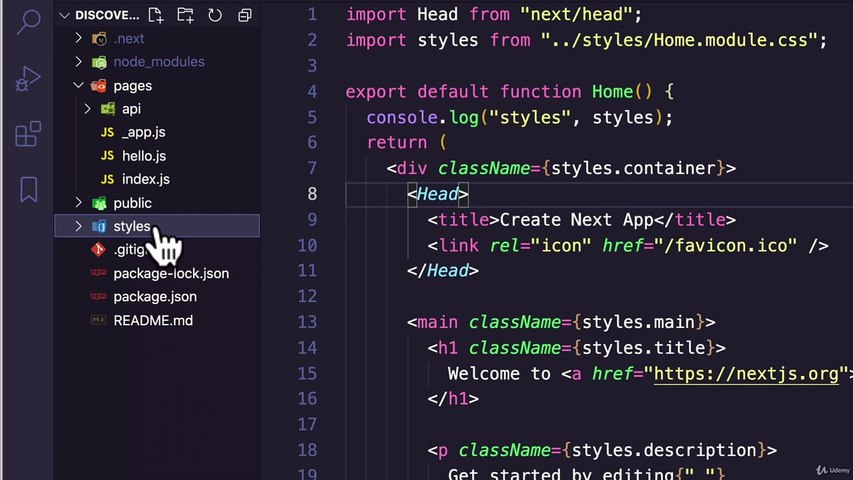This screenshot has height=480, width=853.
Task: Click the npm icon beside package-lock.json
Action: pos(98,272)
